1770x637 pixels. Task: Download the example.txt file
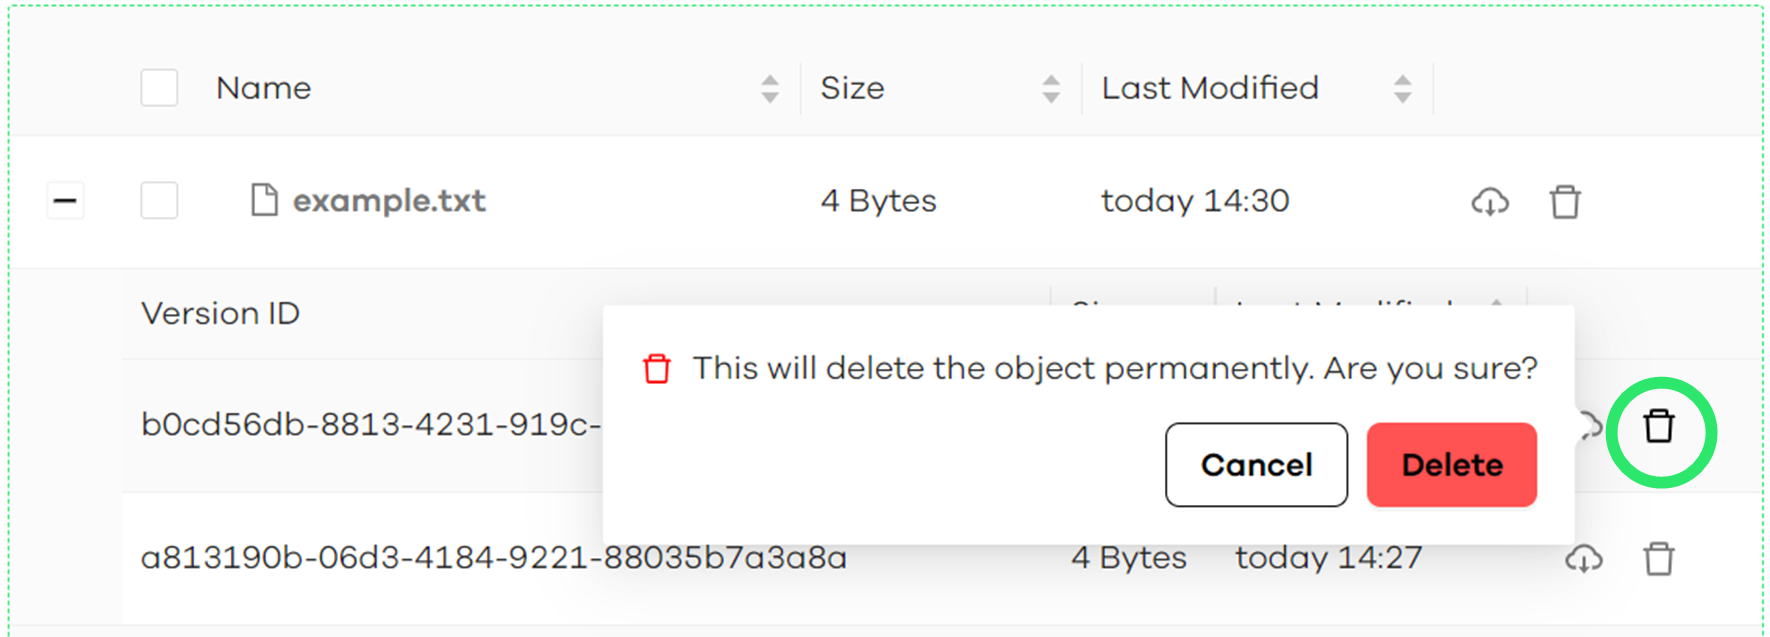[x=1489, y=202]
